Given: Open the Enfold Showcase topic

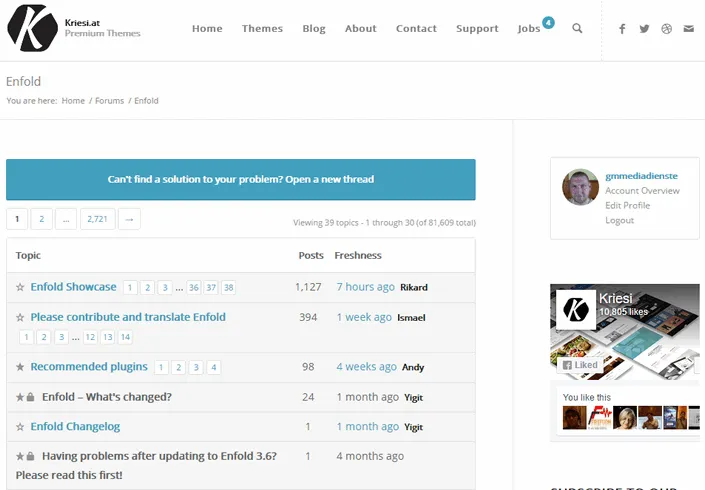Looking at the screenshot, I should (x=73, y=287).
